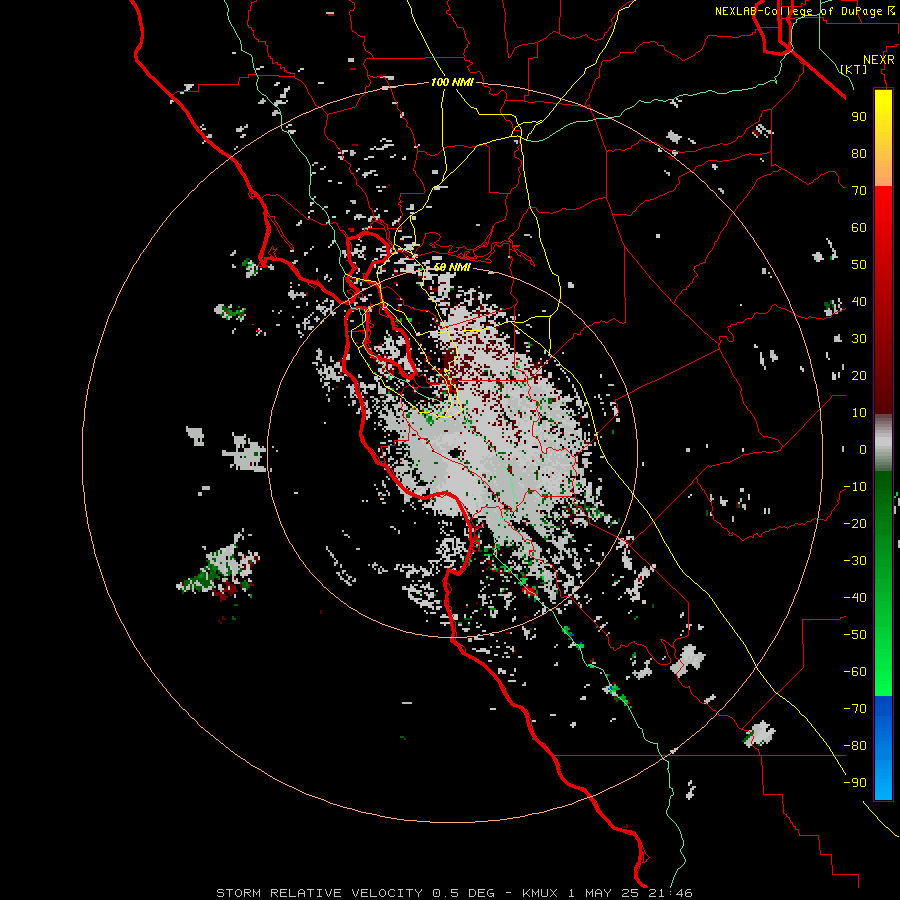Click the positive 60 scale value
The height and width of the screenshot is (900, 900).
tap(859, 227)
